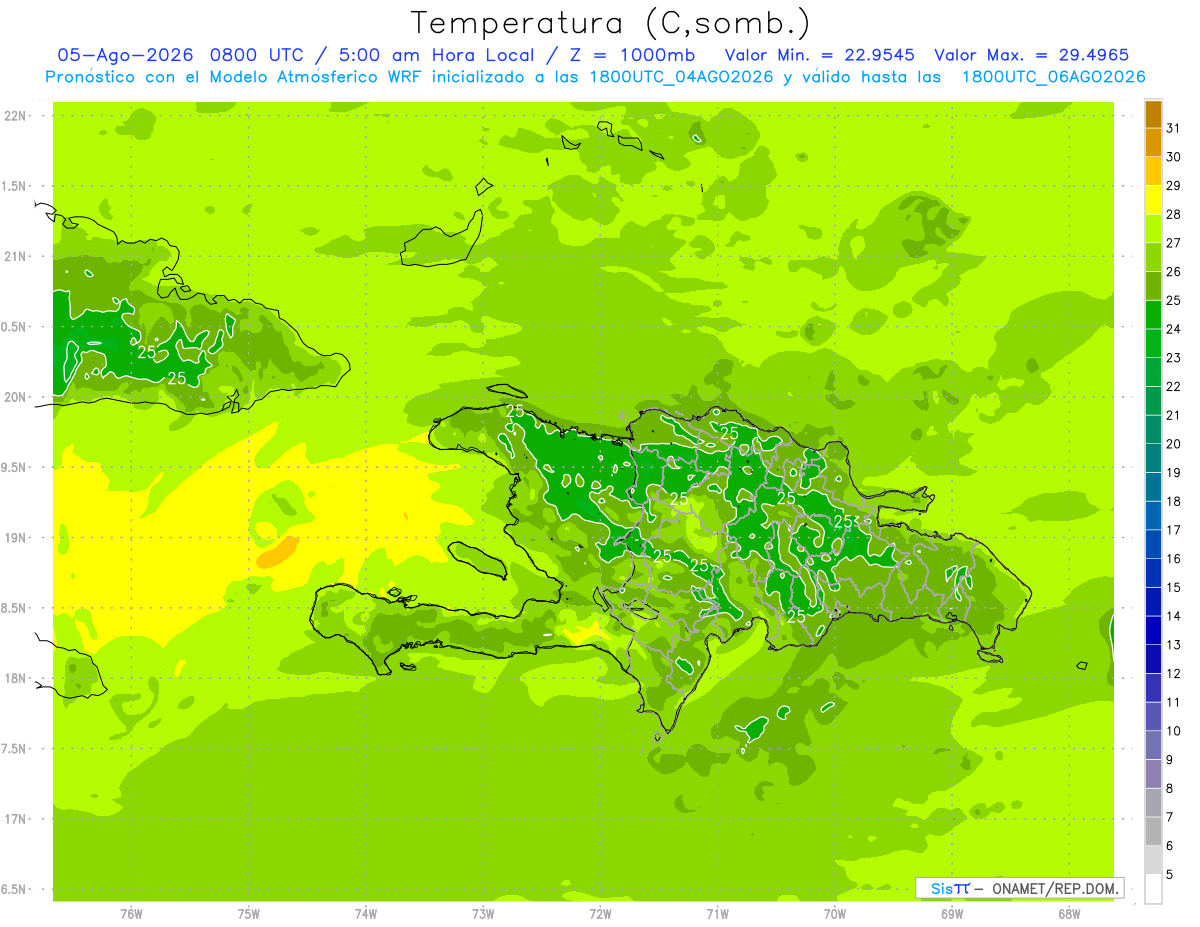Click the 68W longitude axis label

(x=1069, y=913)
